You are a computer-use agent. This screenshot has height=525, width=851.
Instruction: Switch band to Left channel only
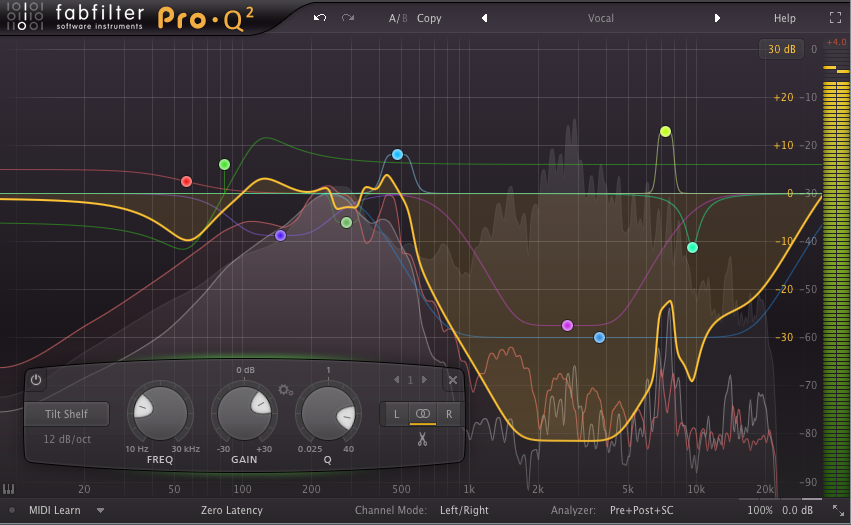[396, 413]
